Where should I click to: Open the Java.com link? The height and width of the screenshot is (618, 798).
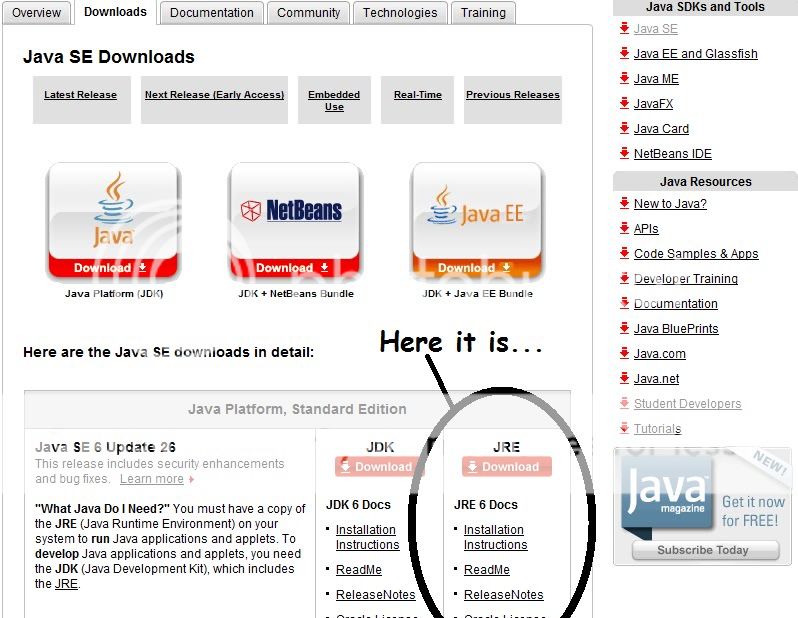[660, 354]
